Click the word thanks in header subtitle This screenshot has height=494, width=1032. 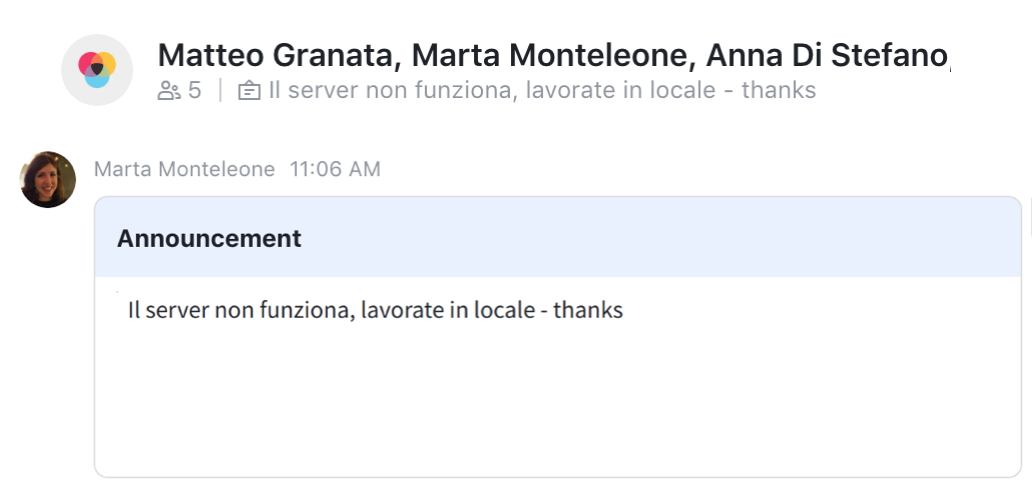[x=779, y=90]
